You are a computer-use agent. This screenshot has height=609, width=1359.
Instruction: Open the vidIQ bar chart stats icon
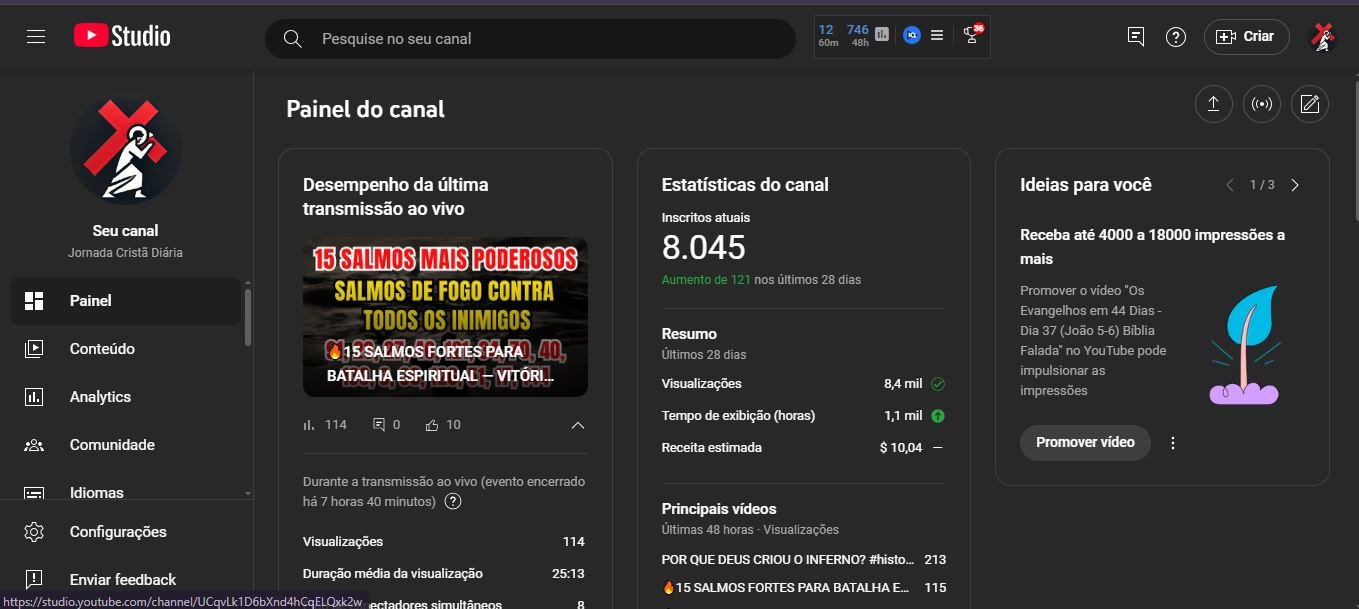click(x=882, y=35)
